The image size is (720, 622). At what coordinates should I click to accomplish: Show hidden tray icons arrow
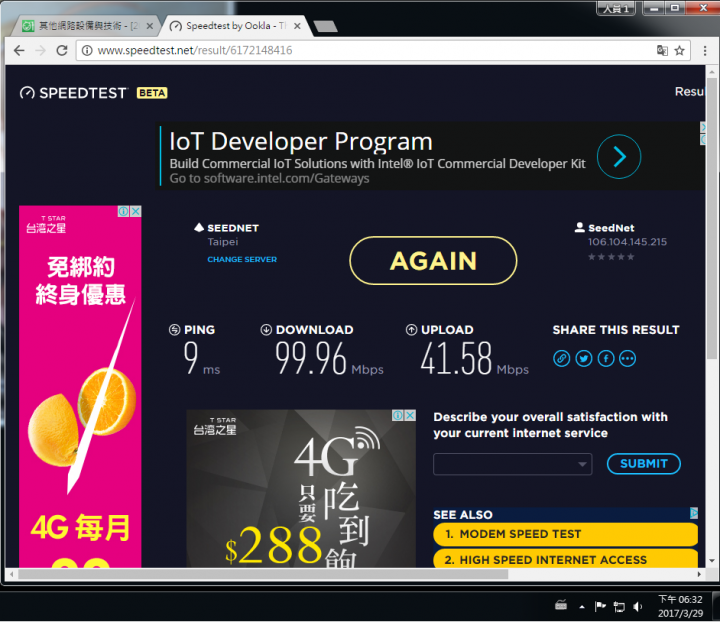pyautogui.click(x=582, y=607)
